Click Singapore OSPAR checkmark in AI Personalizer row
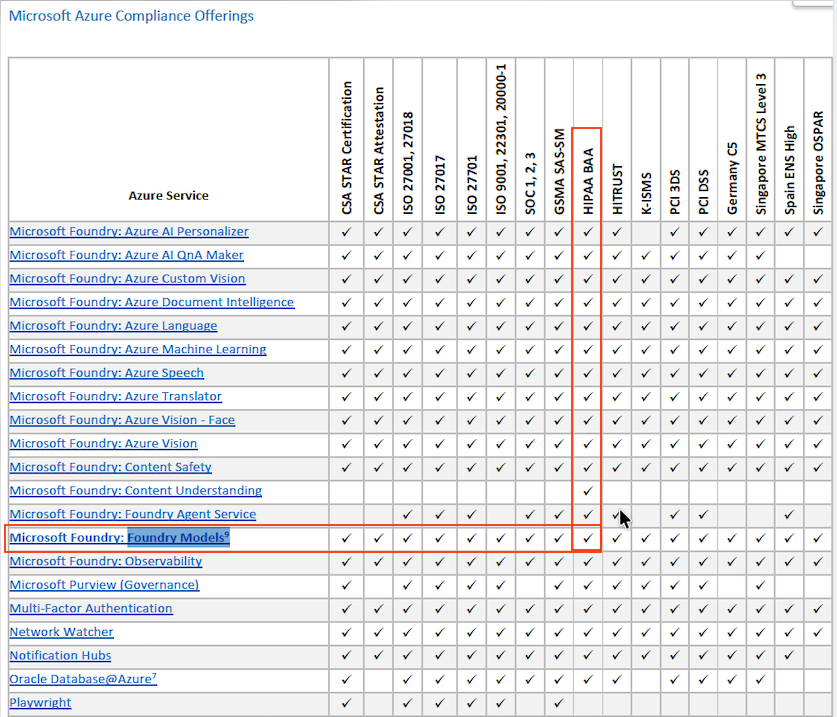The width and height of the screenshot is (837, 717). click(818, 232)
